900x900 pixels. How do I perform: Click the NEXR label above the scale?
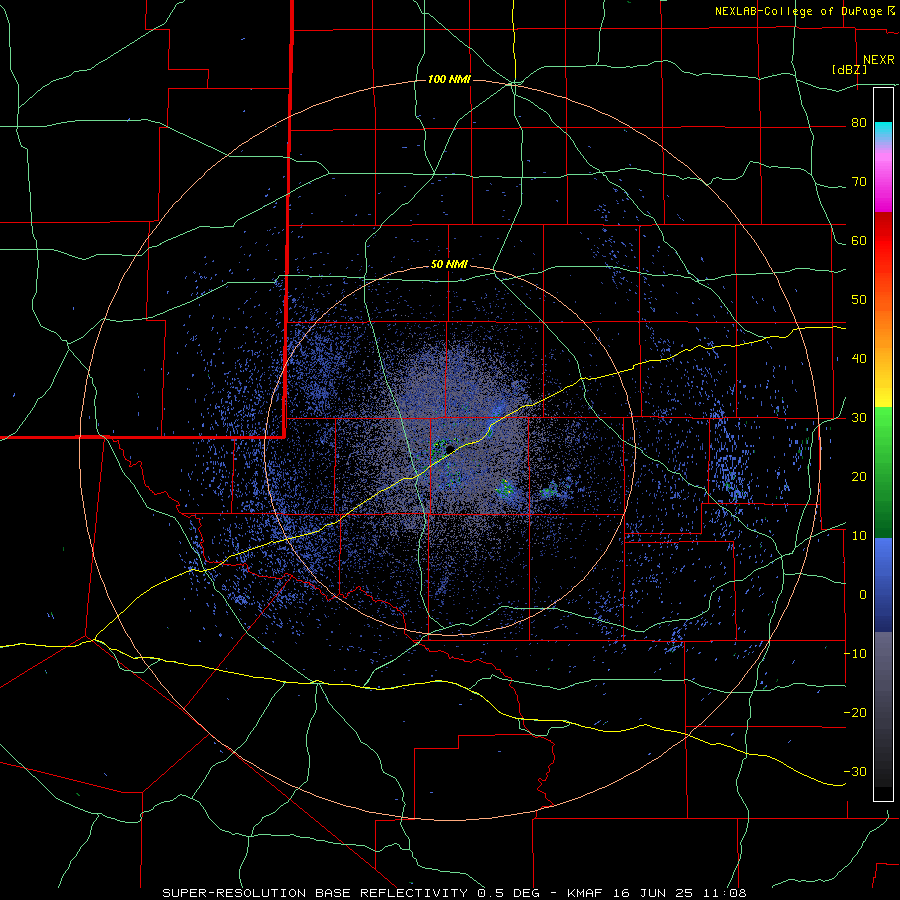pyautogui.click(x=878, y=60)
